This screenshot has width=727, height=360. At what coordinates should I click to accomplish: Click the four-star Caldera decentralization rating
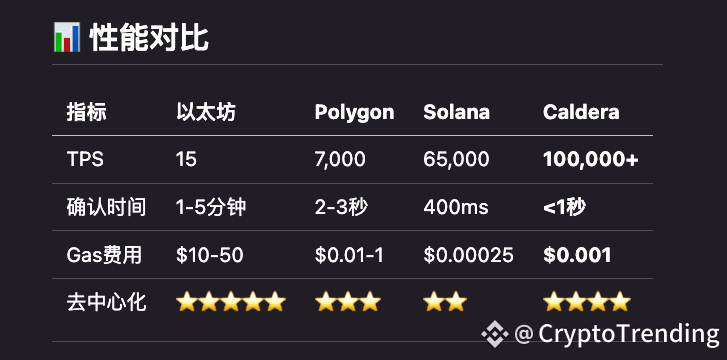[587, 302]
